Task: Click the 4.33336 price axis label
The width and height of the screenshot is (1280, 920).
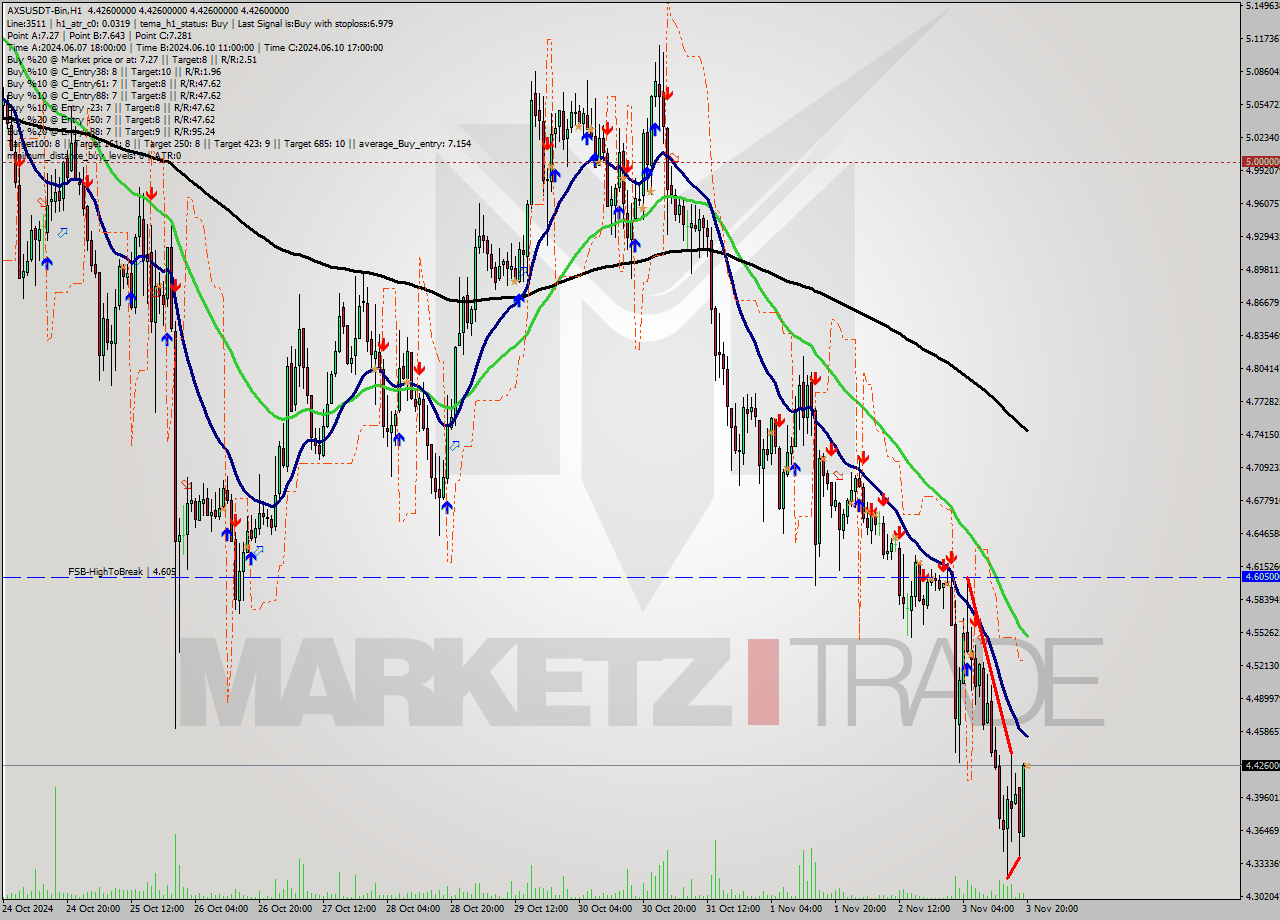Action: [1262, 864]
